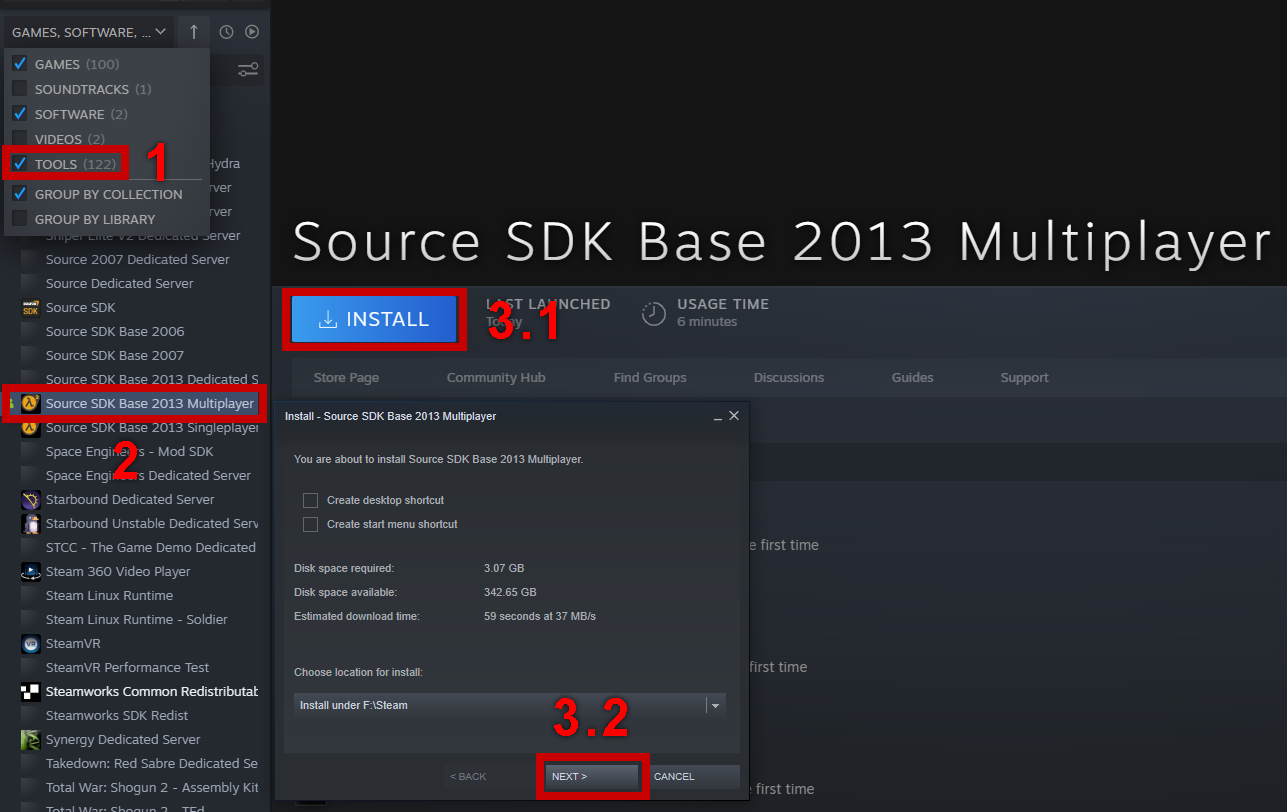Collapse the Games, Software filter dropdown

88,32
